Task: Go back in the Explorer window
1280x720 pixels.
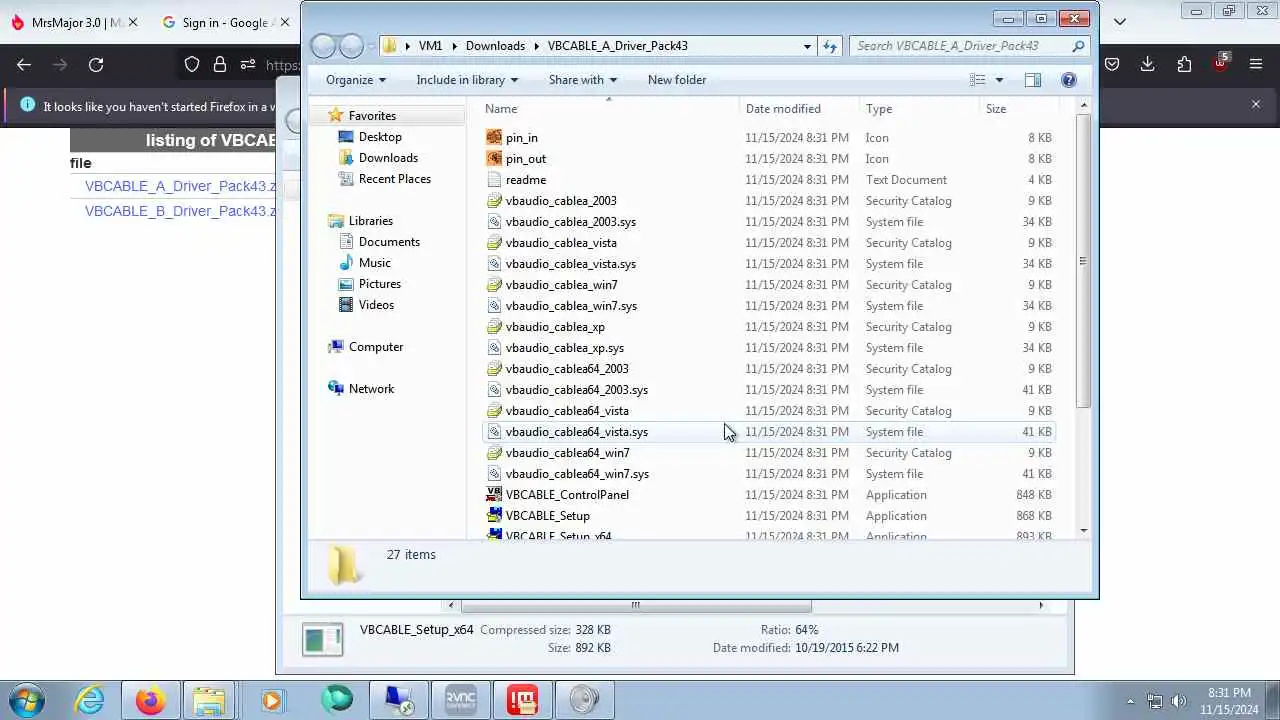Action: tap(323, 46)
